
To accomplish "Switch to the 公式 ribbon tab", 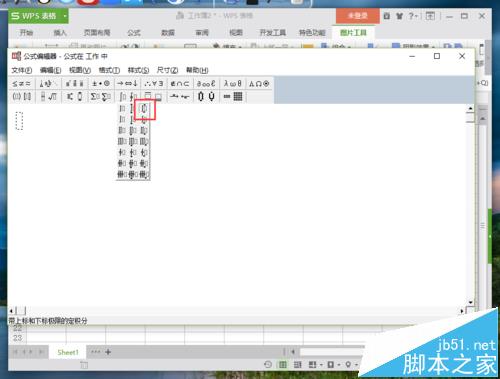I will 134,32.
